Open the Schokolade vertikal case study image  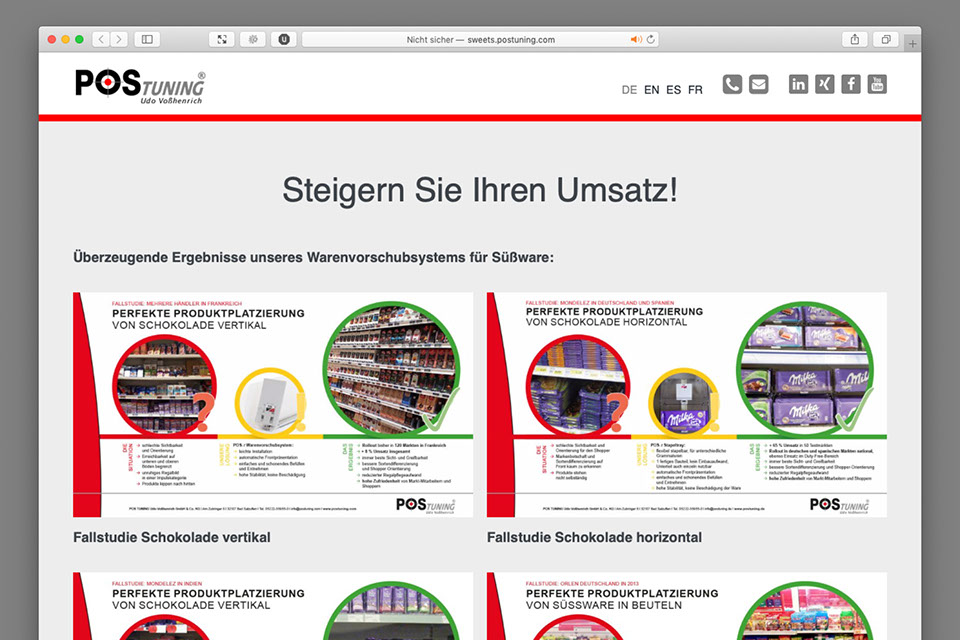coord(273,404)
